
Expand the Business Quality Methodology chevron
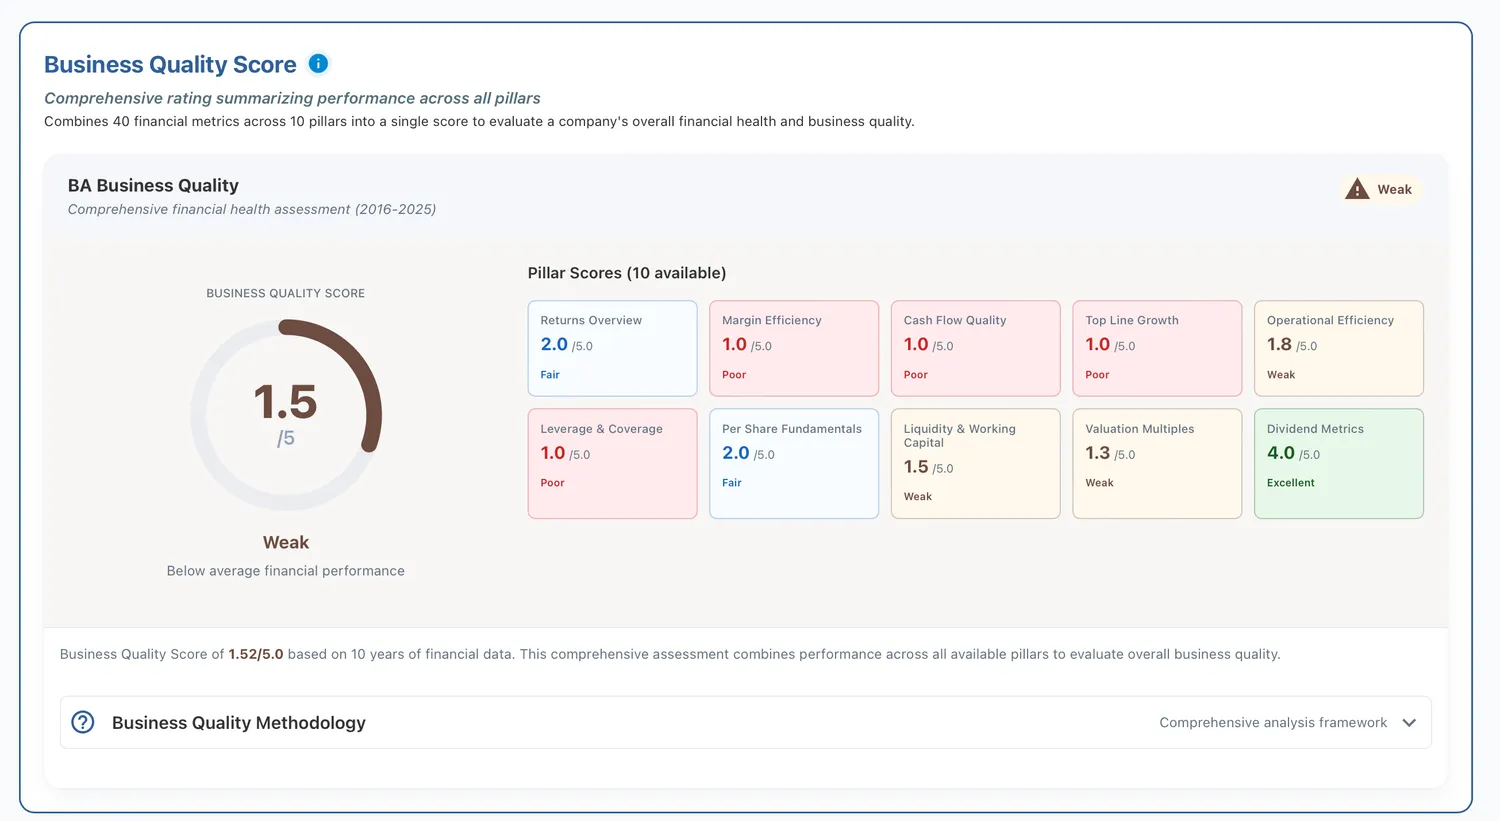1409,722
